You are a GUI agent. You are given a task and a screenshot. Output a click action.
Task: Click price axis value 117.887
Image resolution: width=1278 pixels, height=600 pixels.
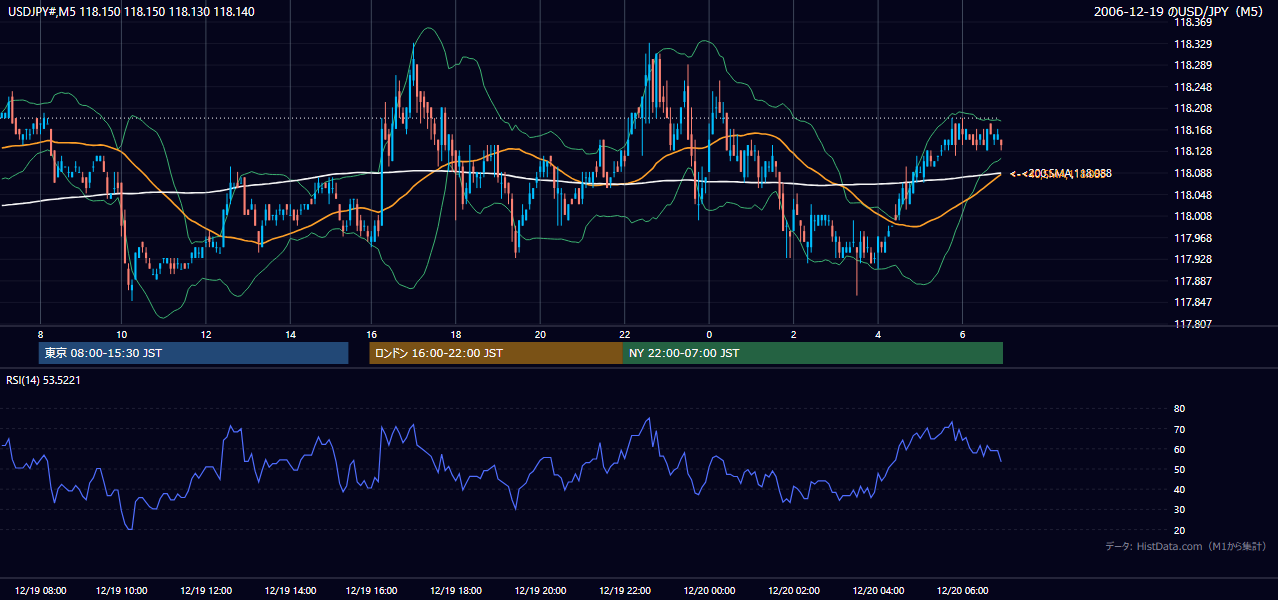coord(1193,281)
